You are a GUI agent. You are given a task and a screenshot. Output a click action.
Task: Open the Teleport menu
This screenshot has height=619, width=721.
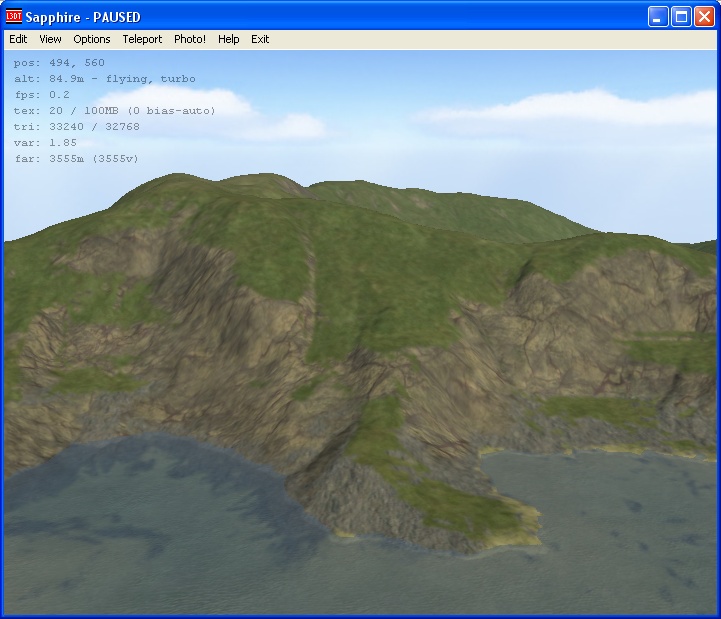coord(142,39)
